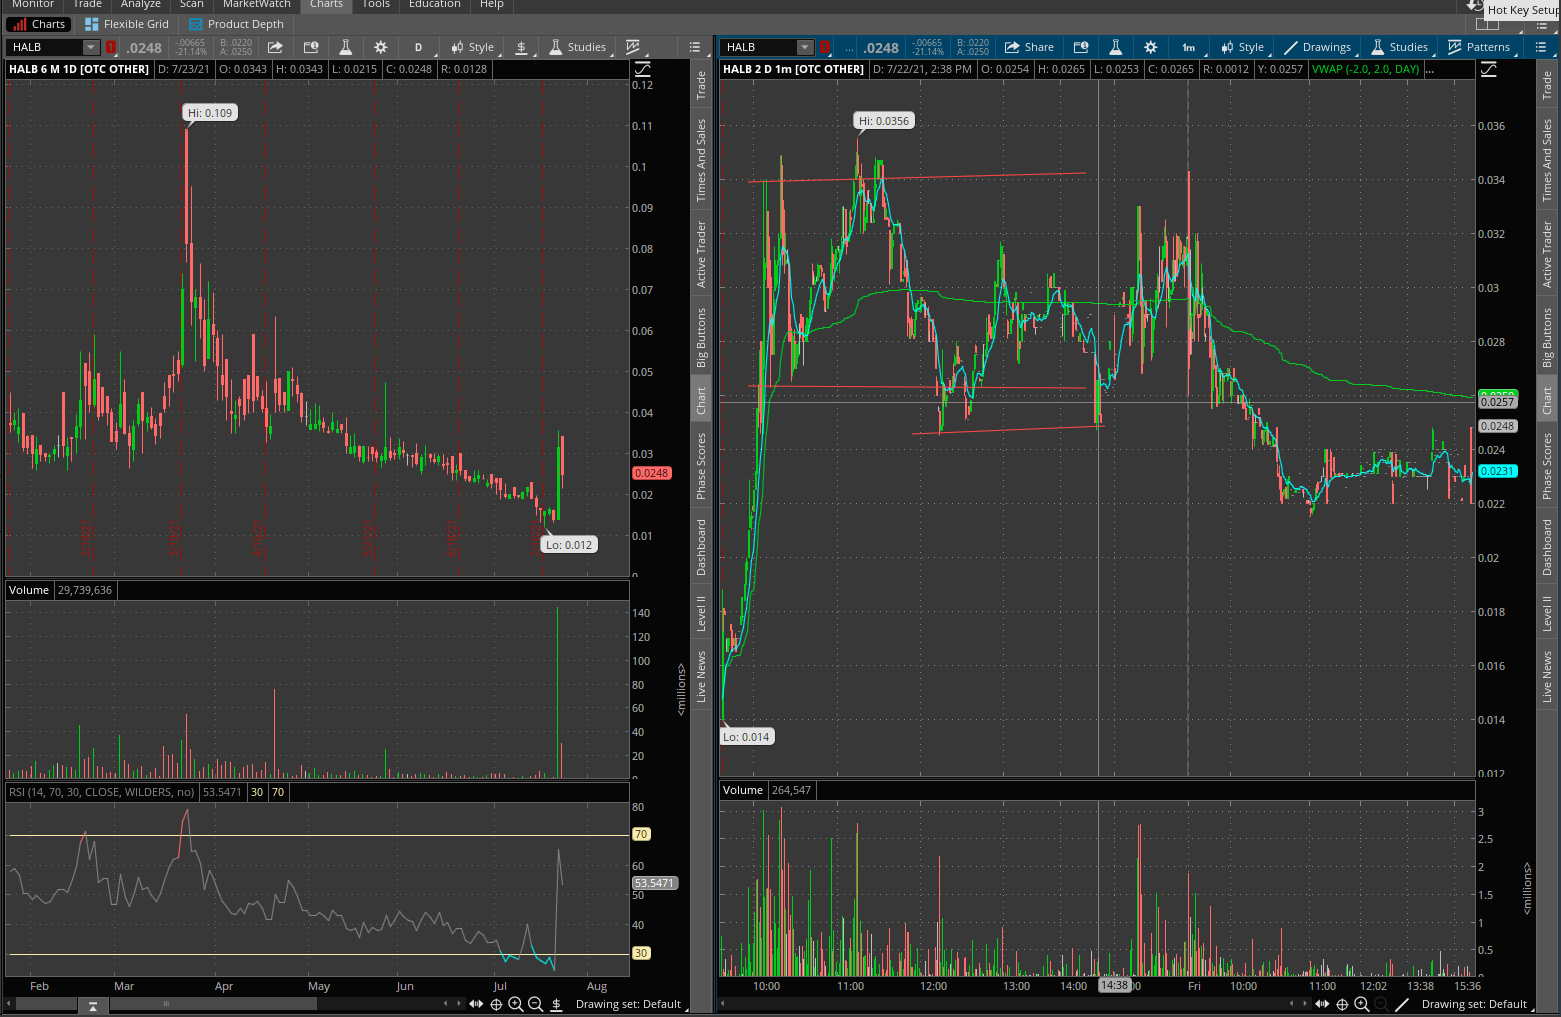Open Drawings menu in right chart
Image resolution: width=1561 pixels, height=1017 pixels.
[x=1317, y=47]
